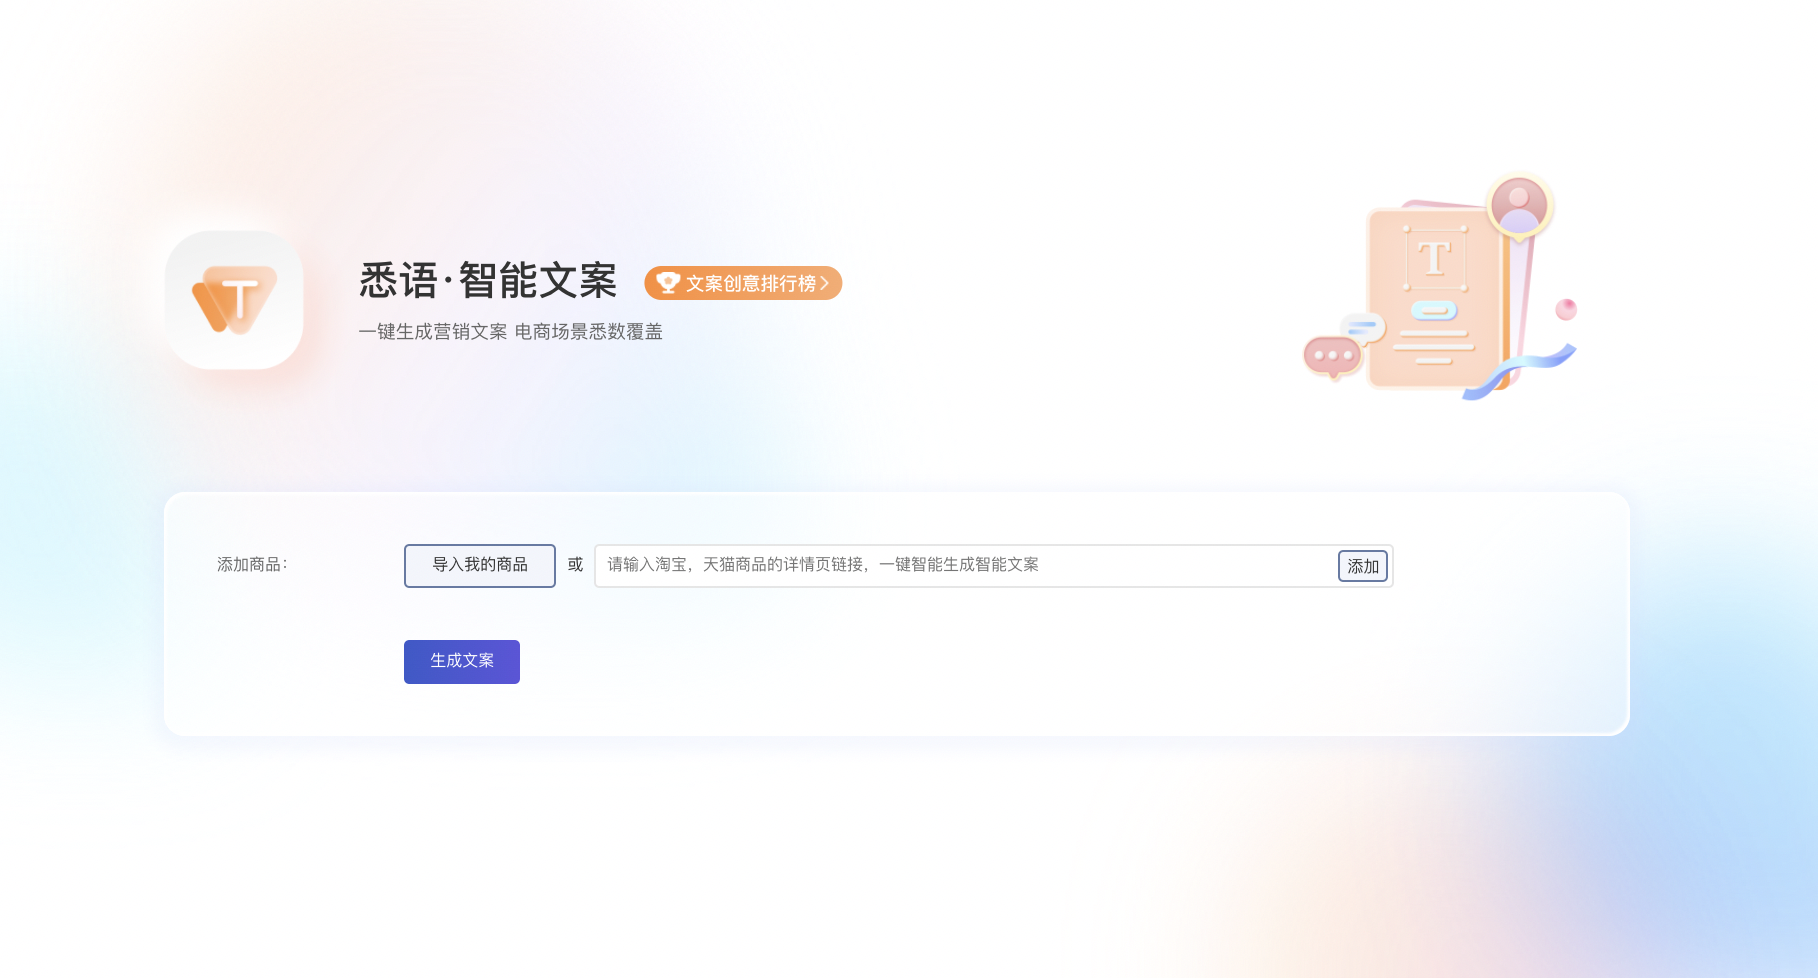1818x978 pixels.
Task: Click the chevron arrow on the ranking badge
Action: pyautogui.click(x=824, y=283)
